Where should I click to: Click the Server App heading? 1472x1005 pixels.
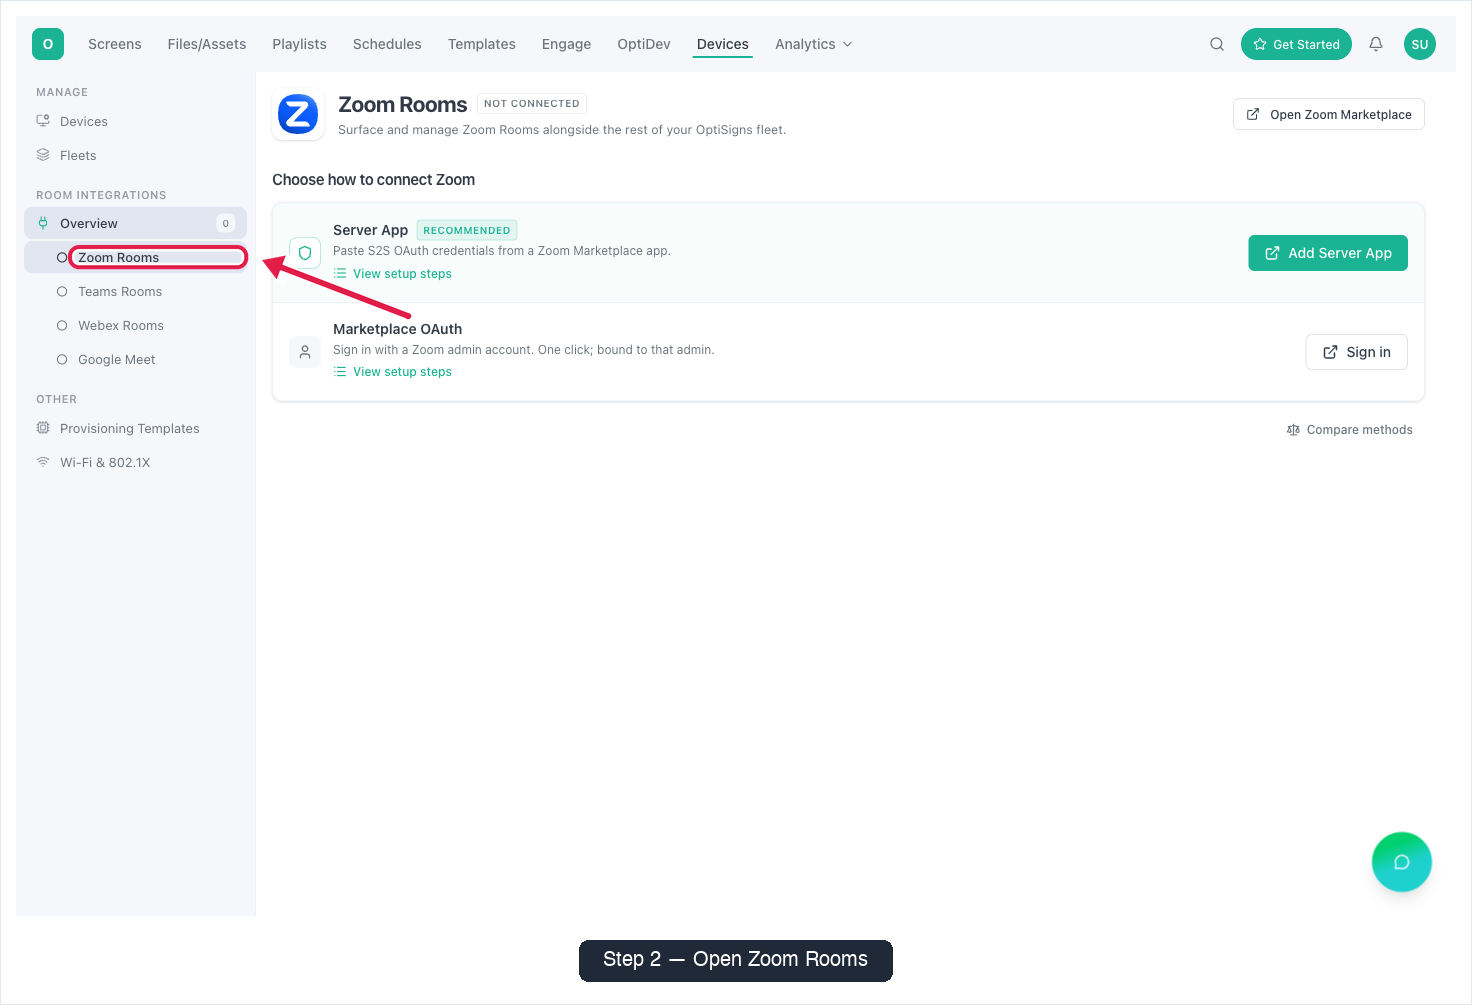(x=370, y=230)
